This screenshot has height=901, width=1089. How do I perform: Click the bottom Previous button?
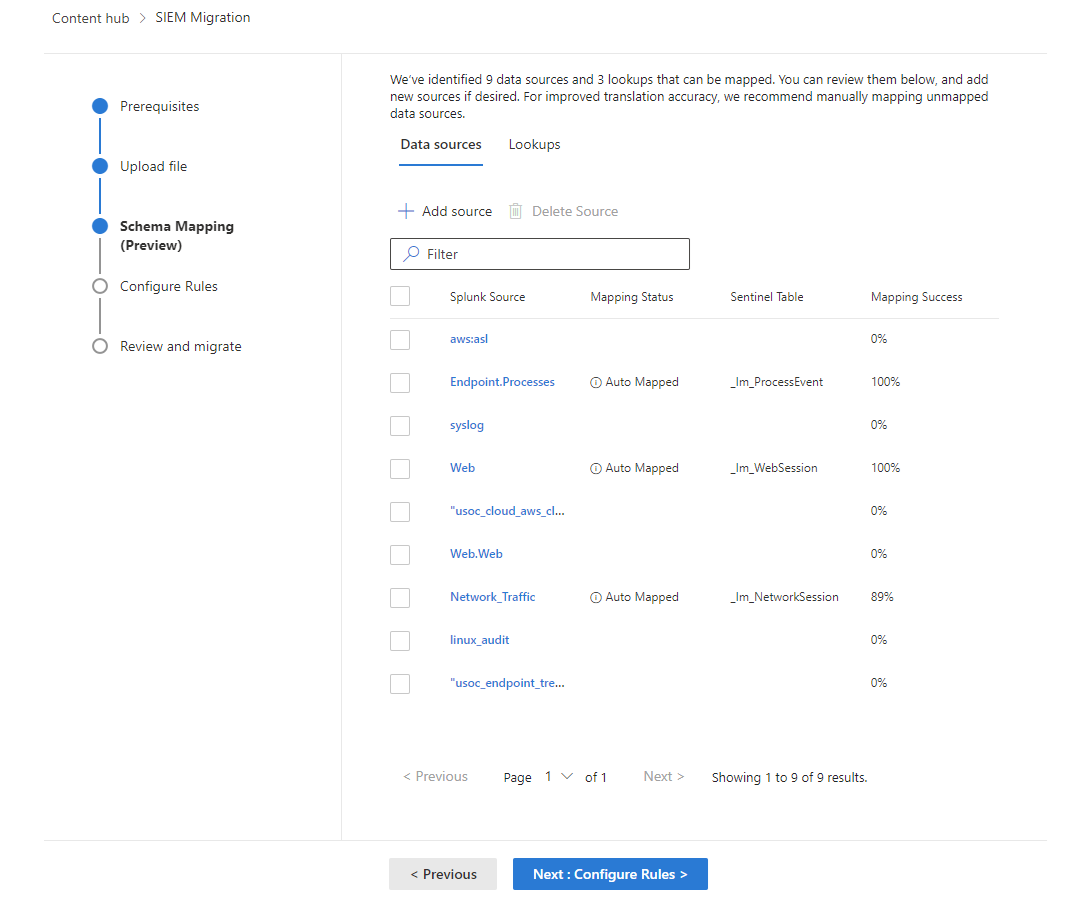443,874
